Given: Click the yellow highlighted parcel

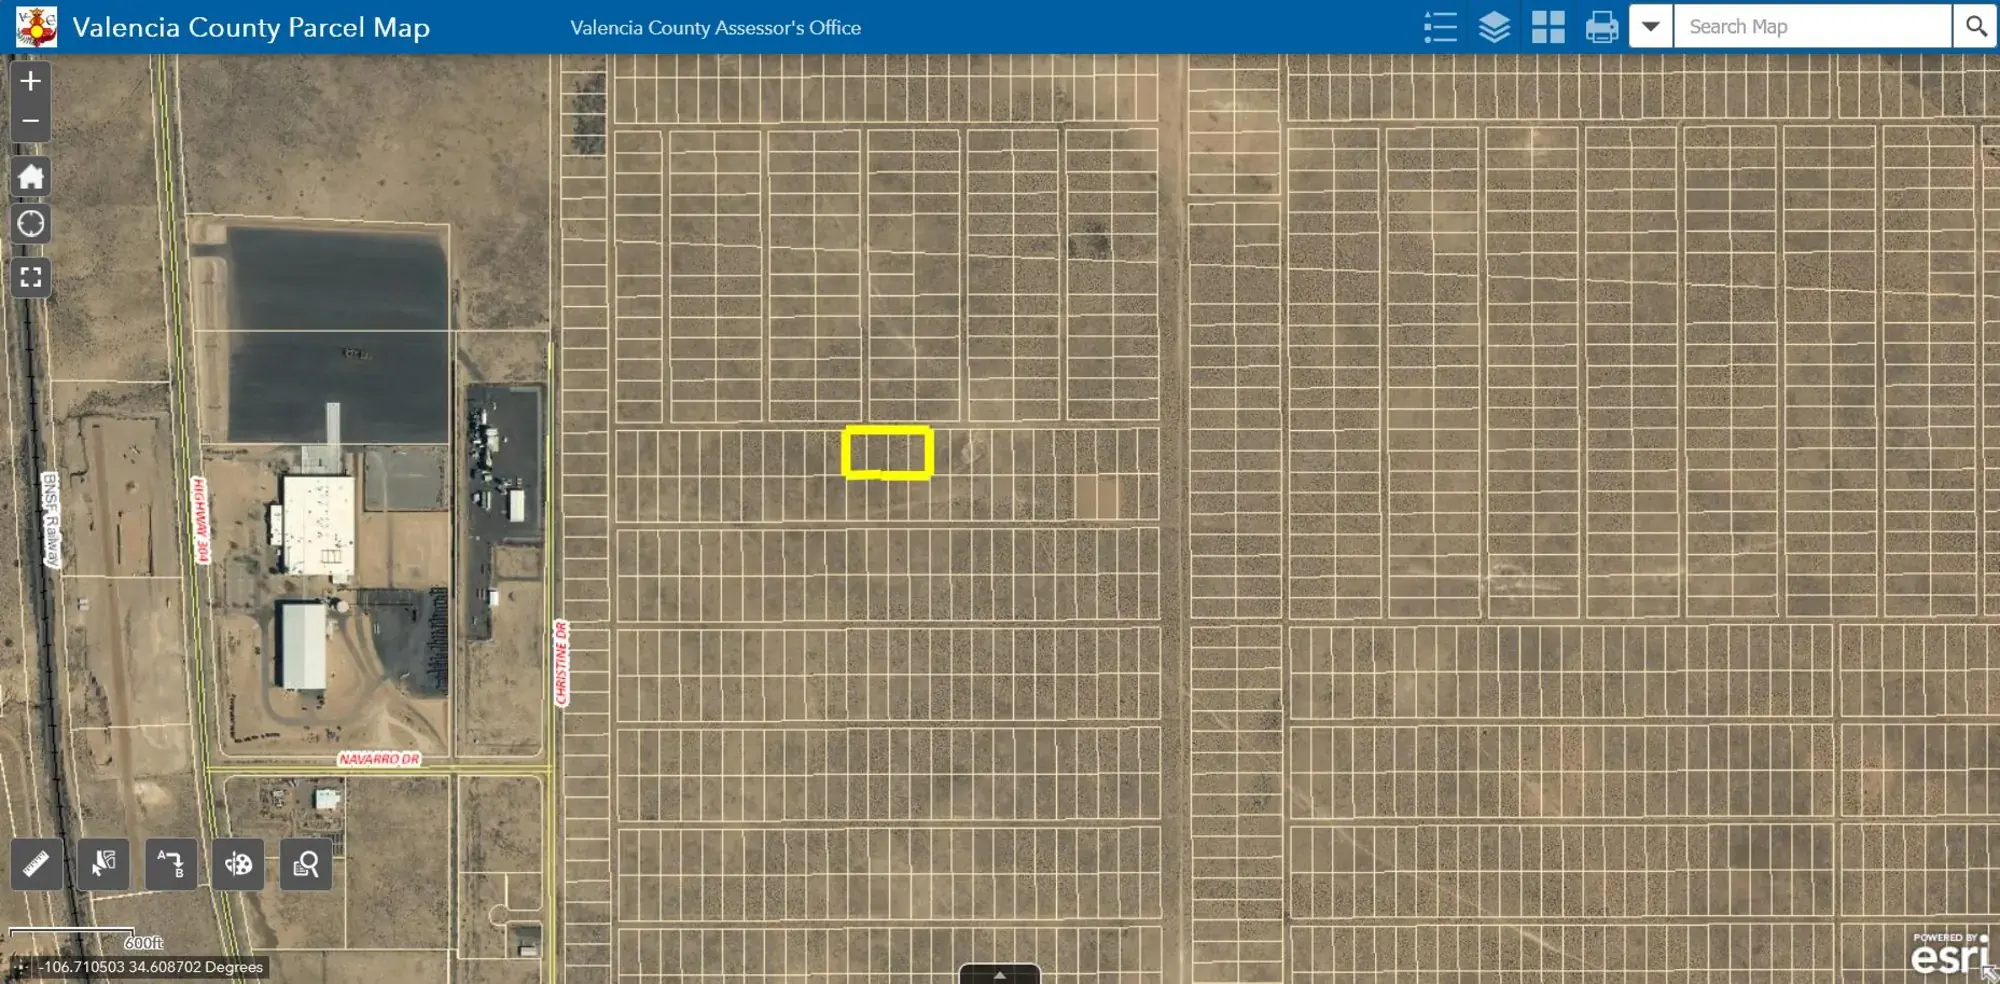Looking at the screenshot, I should click(x=887, y=452).
